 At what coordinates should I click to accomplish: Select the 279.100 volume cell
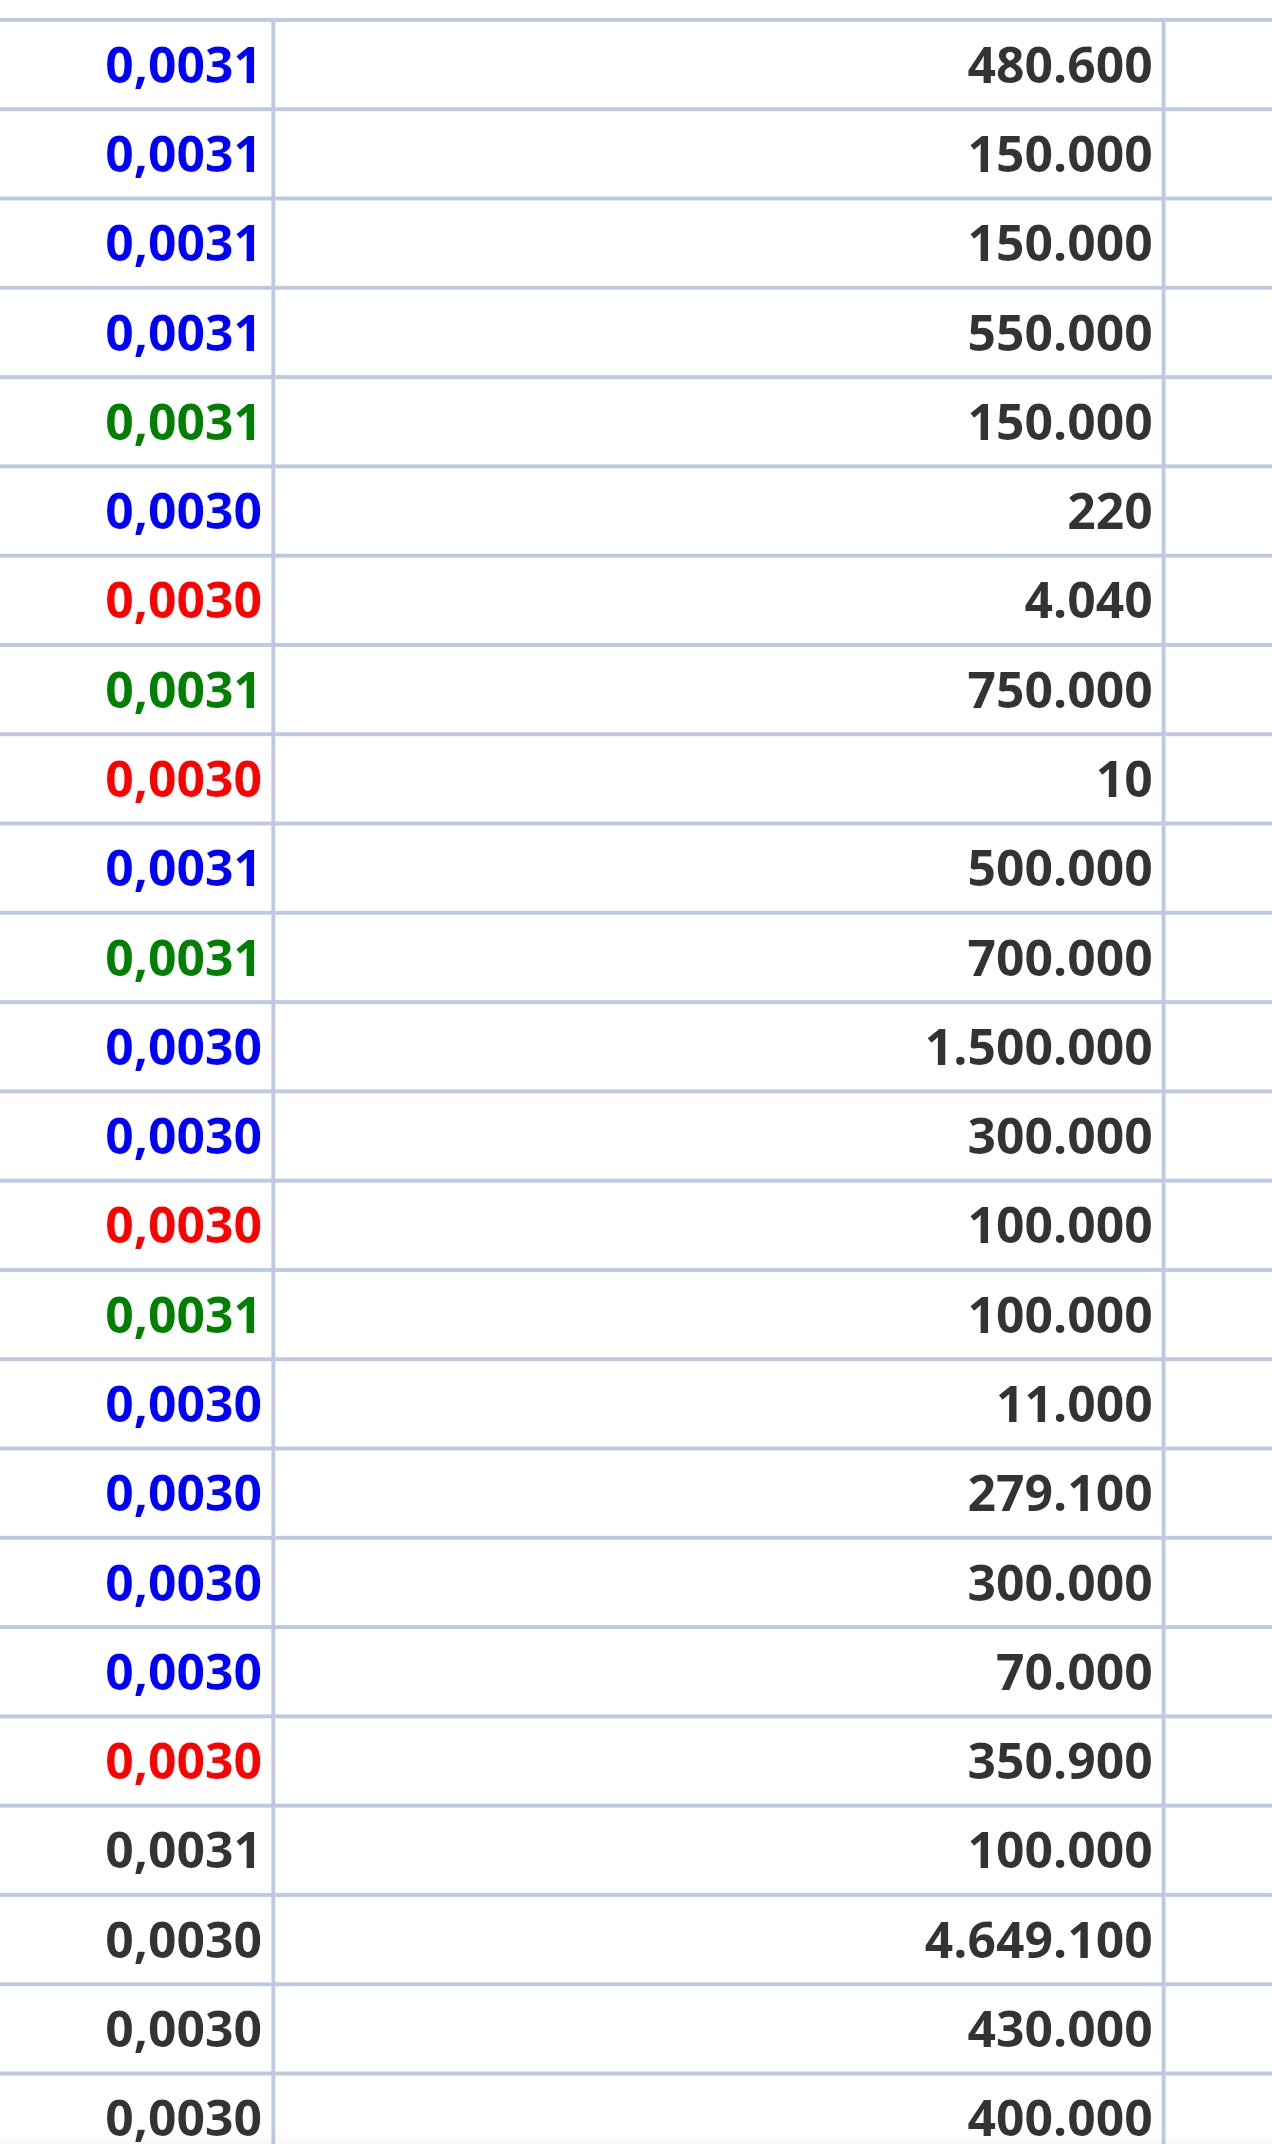point(718,1493)
